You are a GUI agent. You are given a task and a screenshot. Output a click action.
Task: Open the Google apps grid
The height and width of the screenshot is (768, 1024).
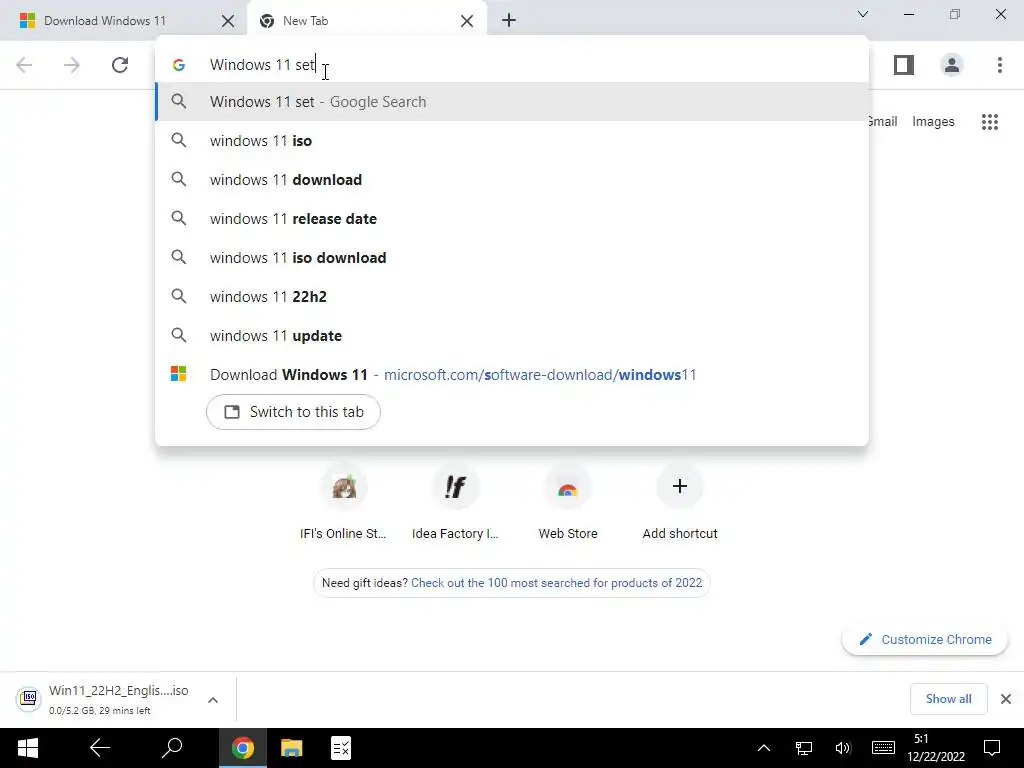pyautogui.click(x=990, y=121)
